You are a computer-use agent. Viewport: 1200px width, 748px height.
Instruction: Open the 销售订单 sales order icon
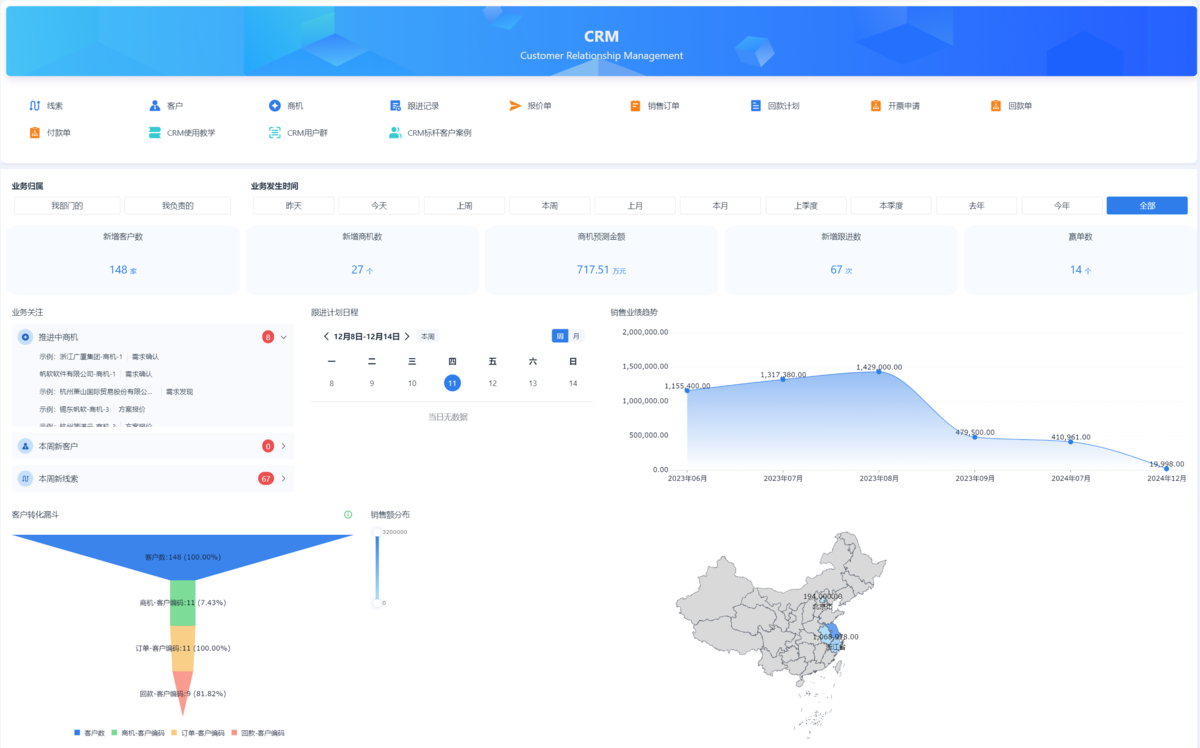tap(635, 105)
